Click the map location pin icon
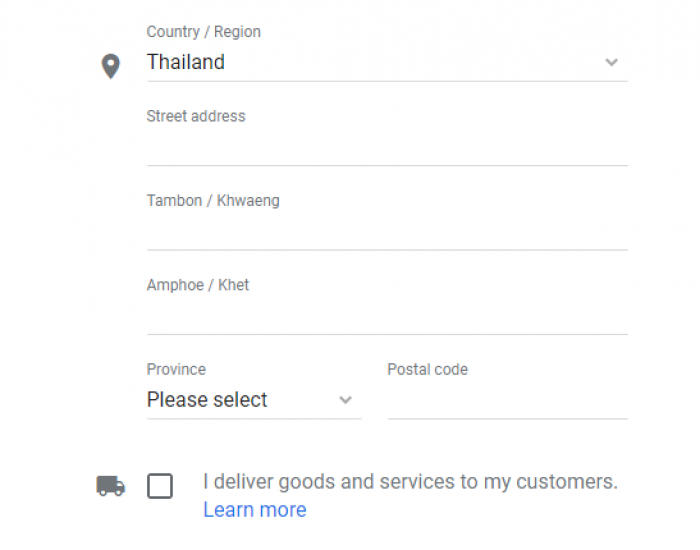Screen dimensions: 700x550 coord(111,66)
